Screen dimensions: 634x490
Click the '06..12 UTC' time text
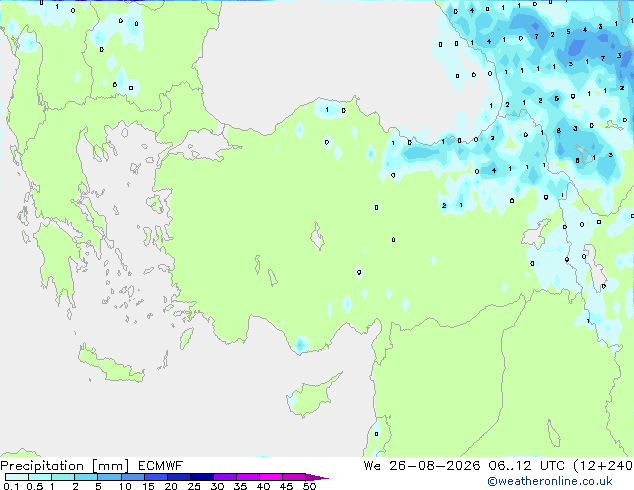(526, 466)
